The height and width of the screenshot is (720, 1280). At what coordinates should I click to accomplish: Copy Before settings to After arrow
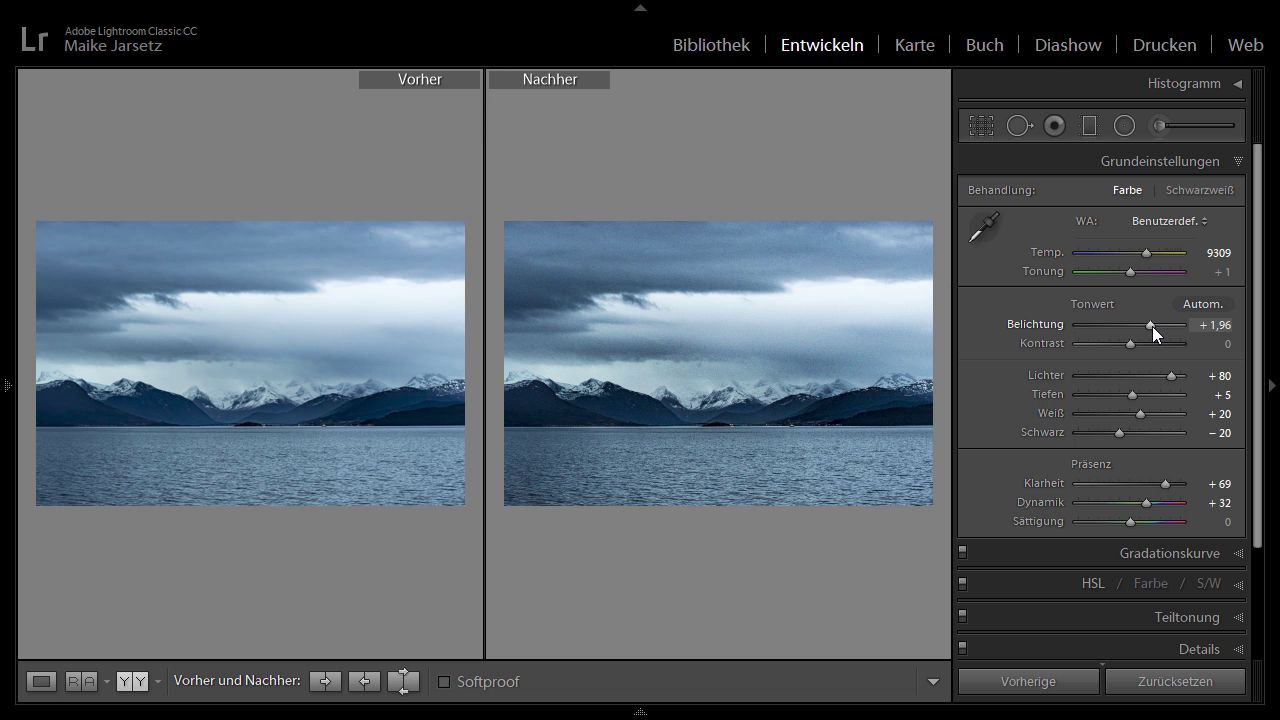(325, 681)
